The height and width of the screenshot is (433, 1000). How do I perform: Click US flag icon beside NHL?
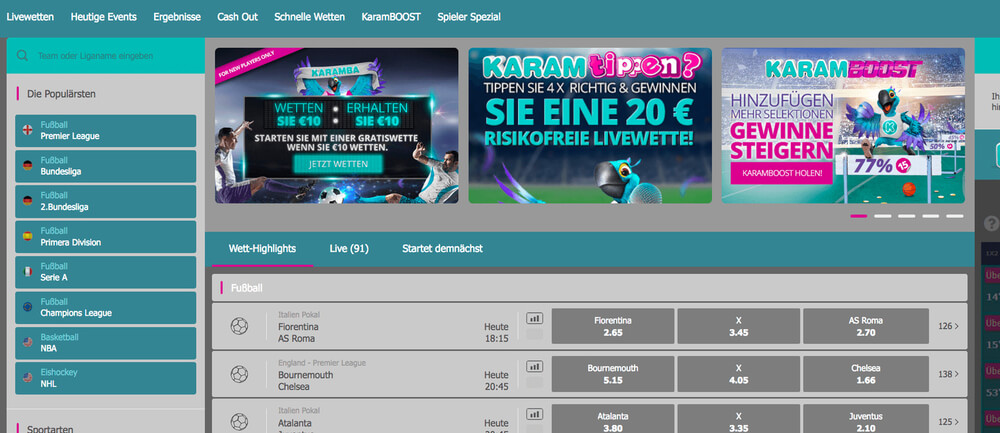point(27,378)
